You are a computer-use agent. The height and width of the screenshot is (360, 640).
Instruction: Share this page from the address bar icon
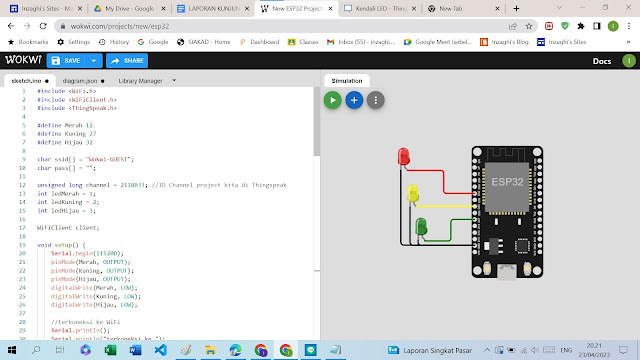click(x=513, y=26)
